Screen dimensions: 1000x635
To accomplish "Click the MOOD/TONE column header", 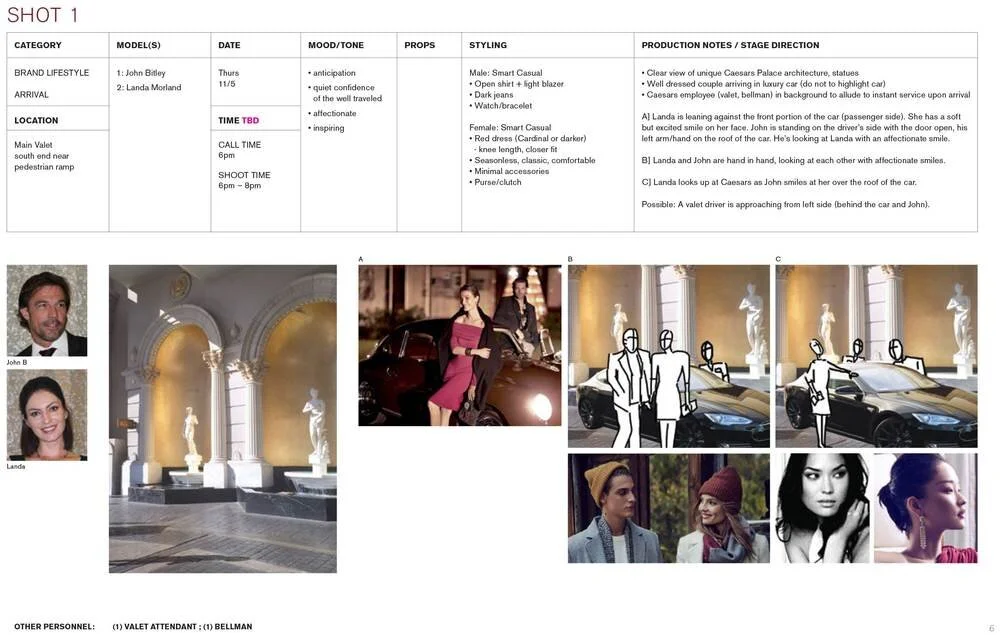I will point(335,45).
